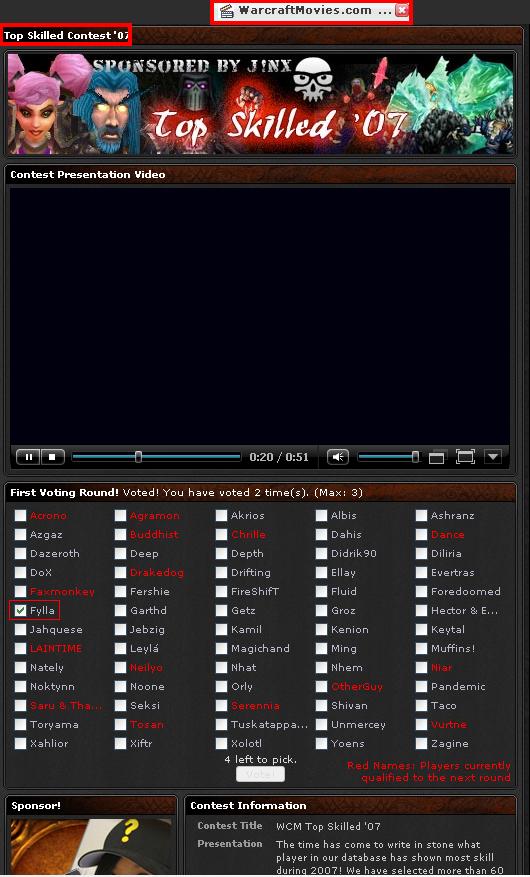Viewport: 530px width, 877px height.
Task: Click the WCM Top Skilled '07 contest title
Action: click(328, 826)
